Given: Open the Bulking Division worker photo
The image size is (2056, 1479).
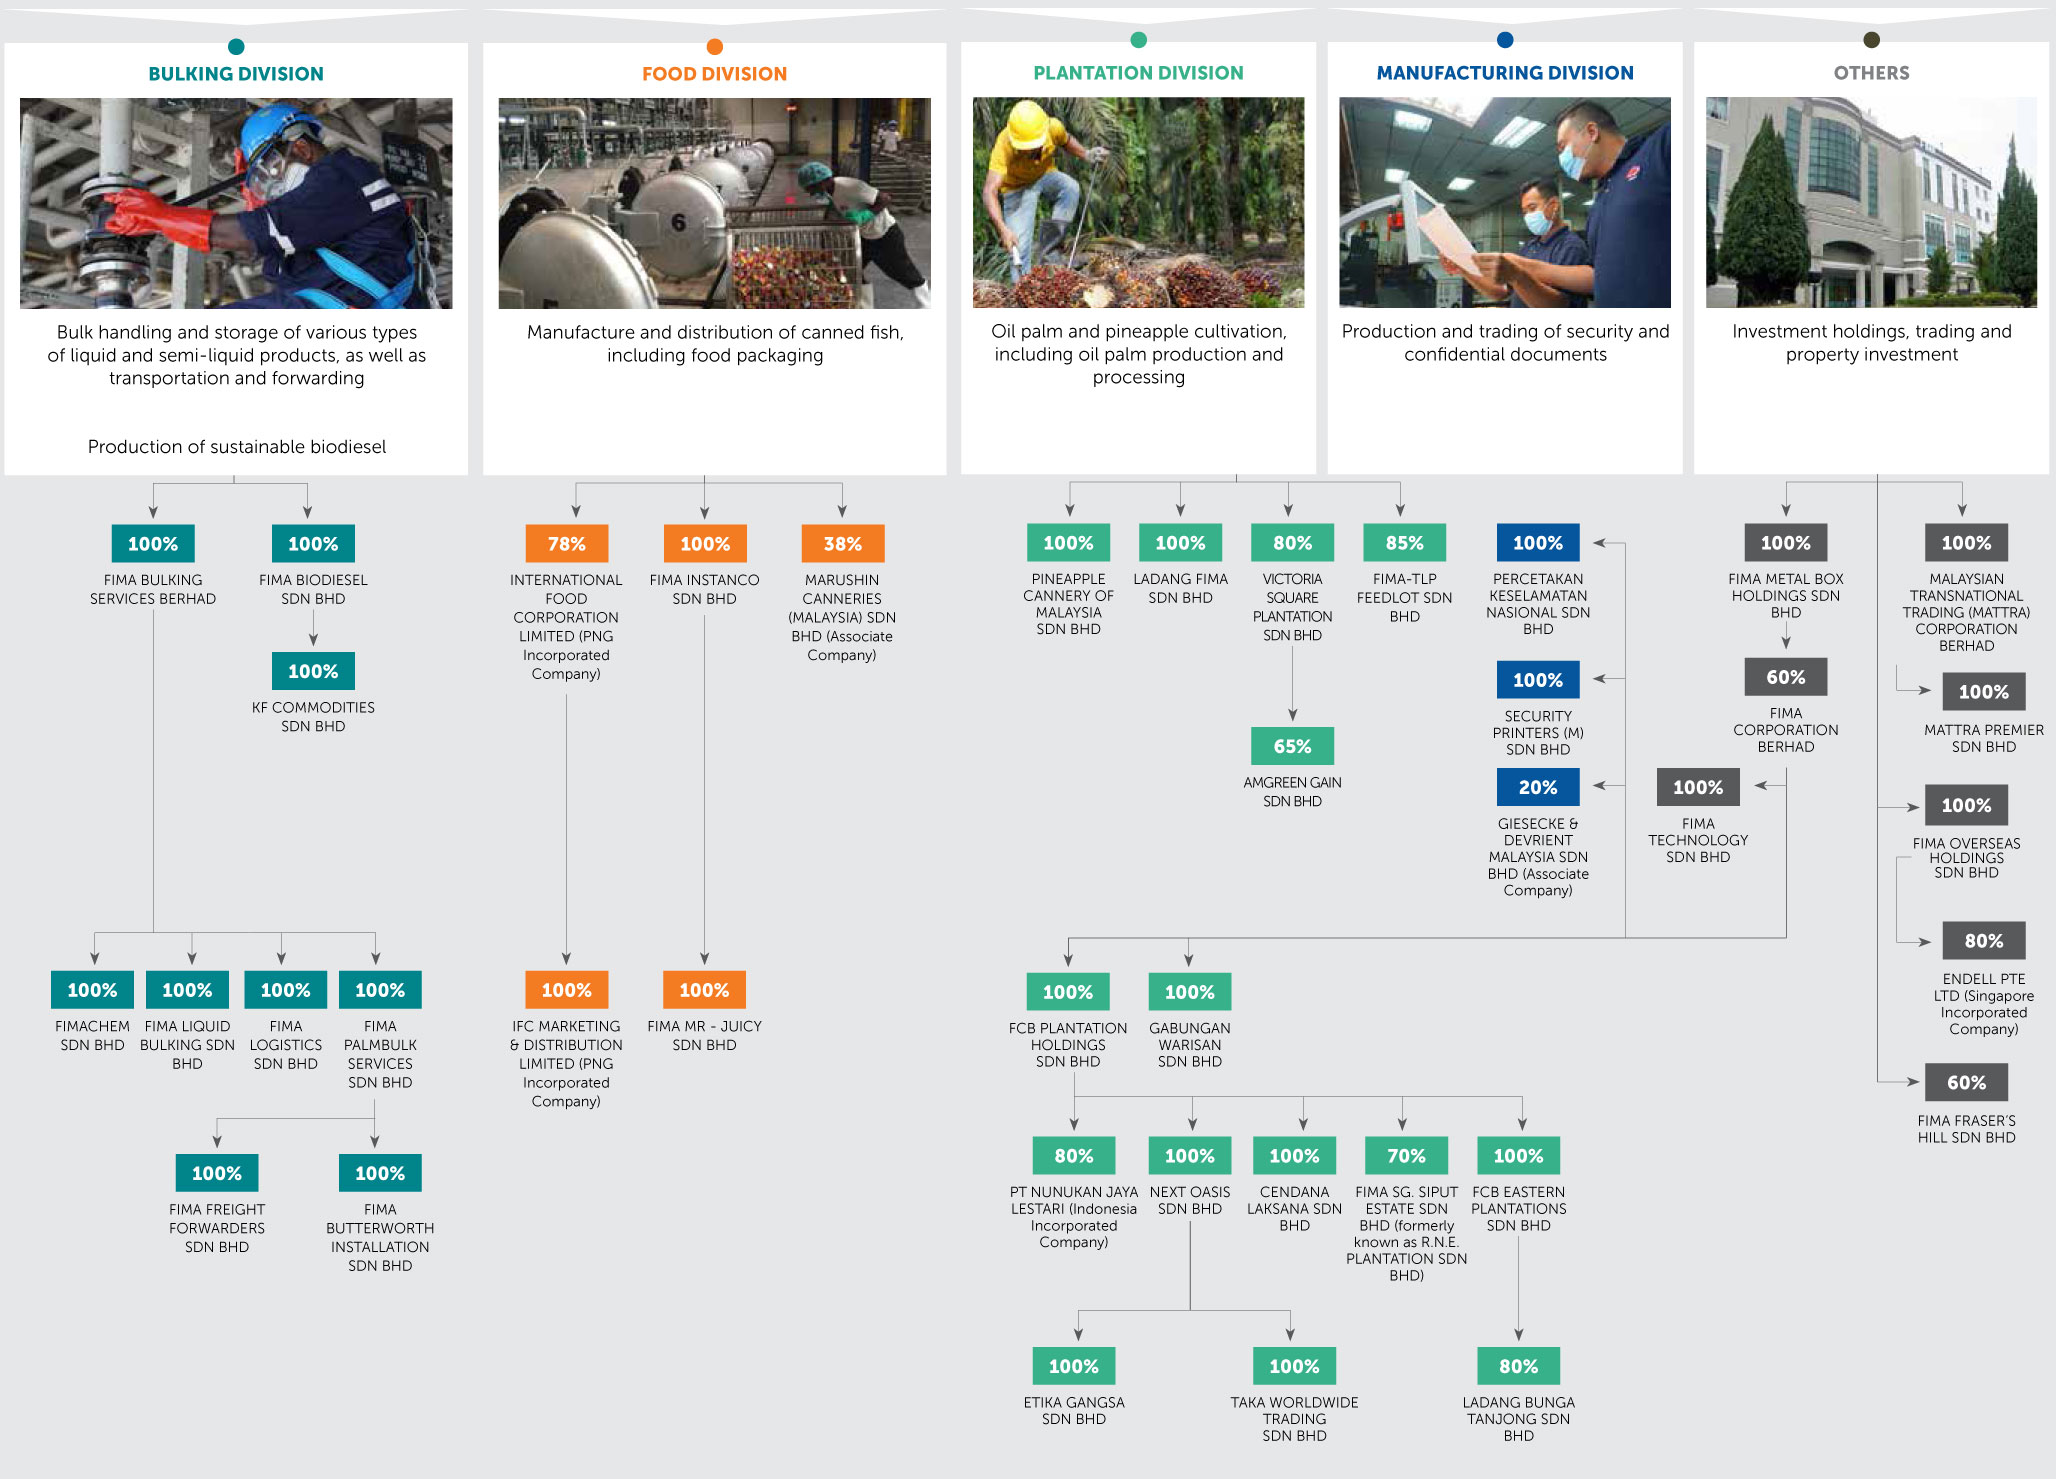Looking at the screenshot, I should coord(236,203).
